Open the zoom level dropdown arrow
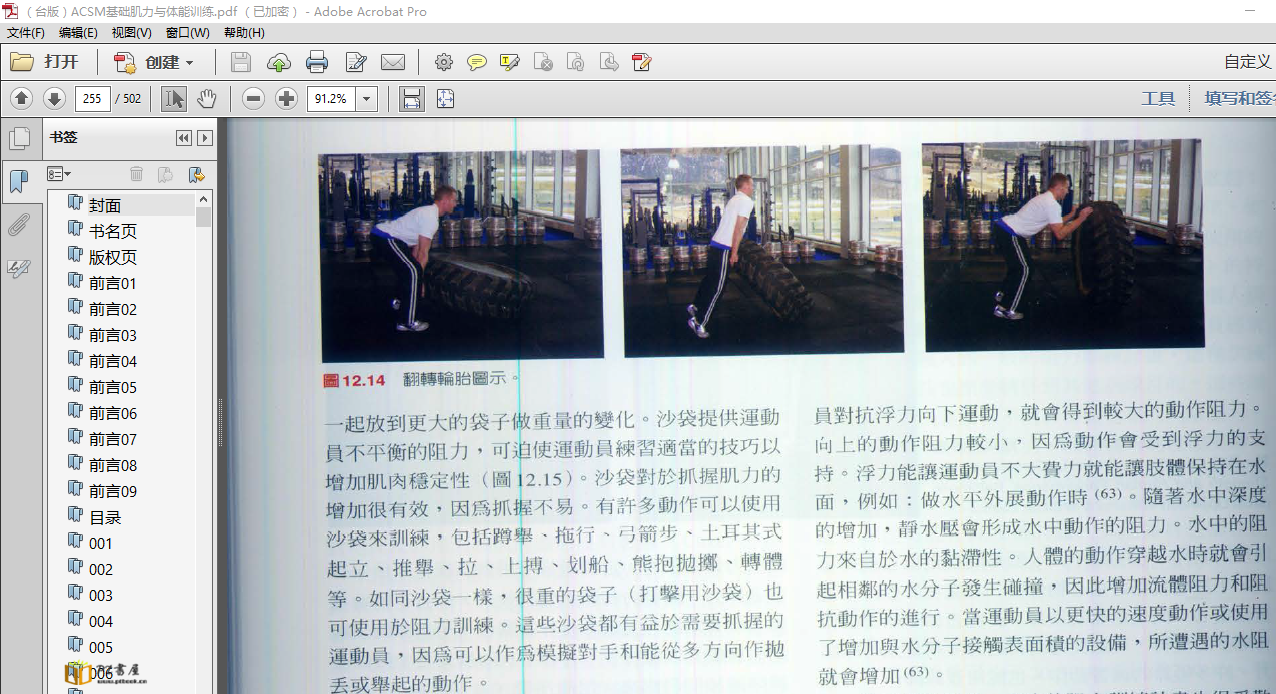This screenshot has height=694, width=1276. tap(367, 98)
